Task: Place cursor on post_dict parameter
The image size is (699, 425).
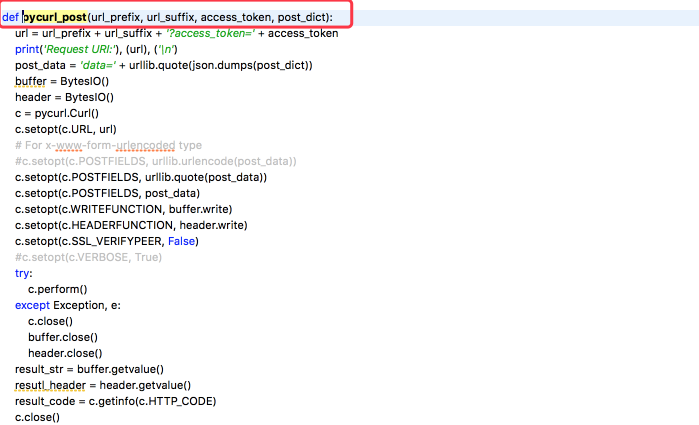Action: pos(302,17)
